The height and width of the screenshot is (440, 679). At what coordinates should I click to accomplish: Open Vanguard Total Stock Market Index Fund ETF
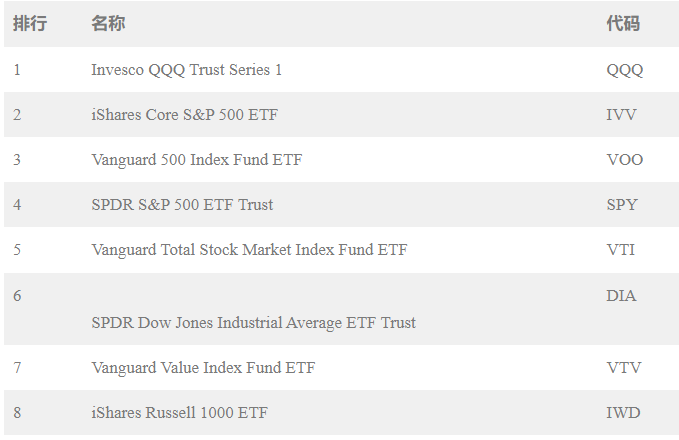click(249, 250)
